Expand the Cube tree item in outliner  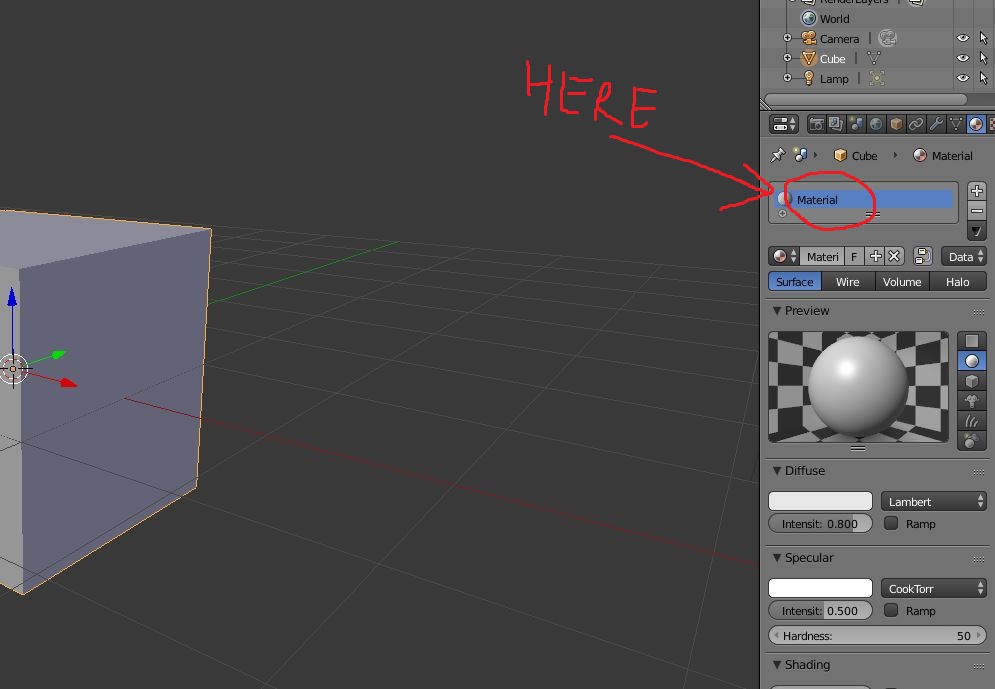[787, 58]
